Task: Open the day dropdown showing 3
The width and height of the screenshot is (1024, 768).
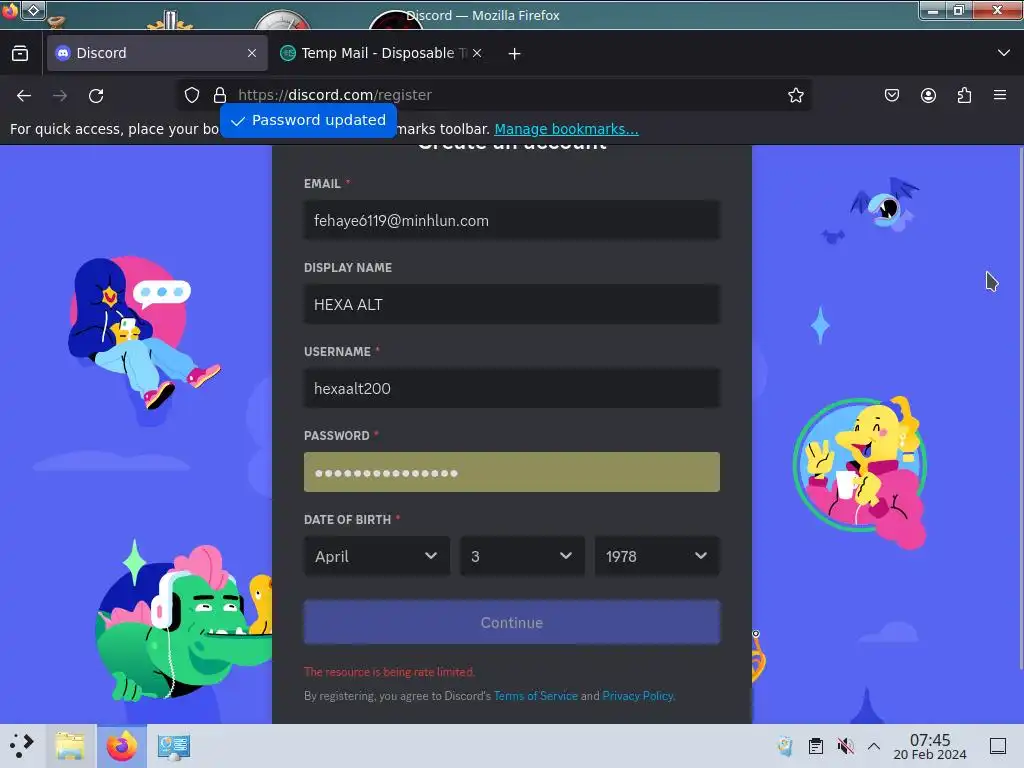Action: pyautogui.click(x=522, y=556)
